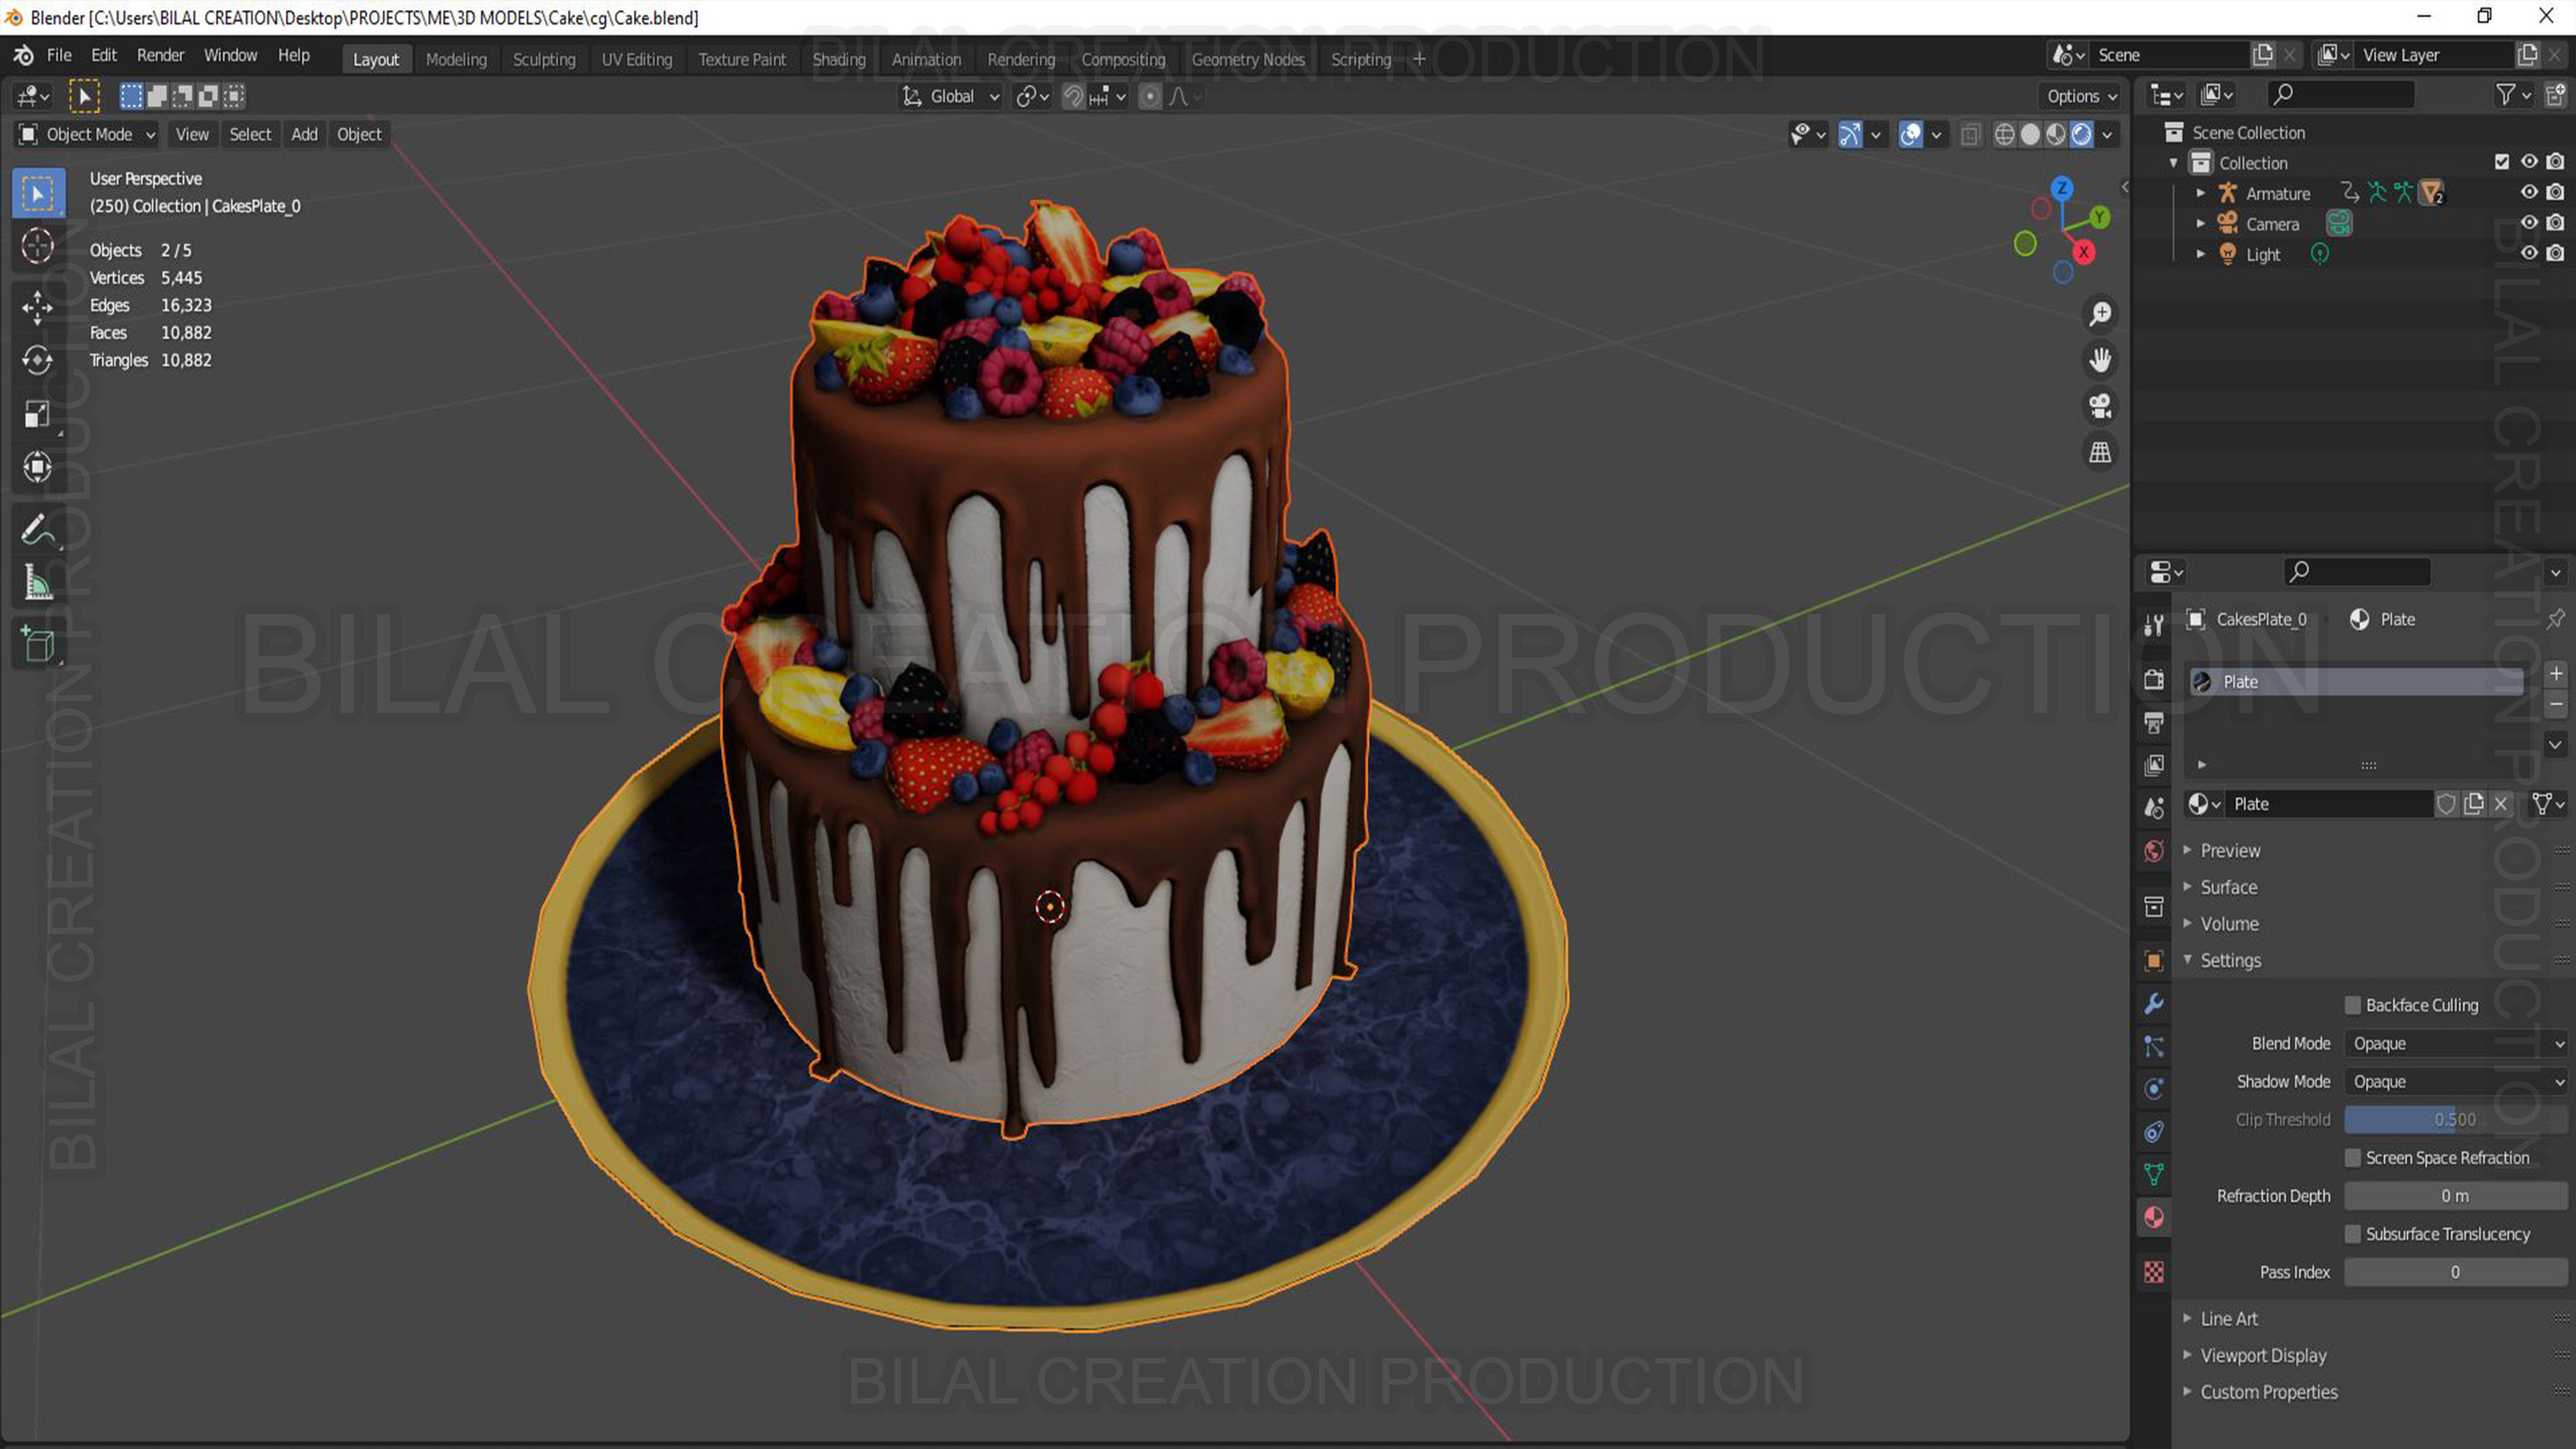Activate the Select Box tool
Screen dimensions: 2576x1449
click(x=38, y=193)
